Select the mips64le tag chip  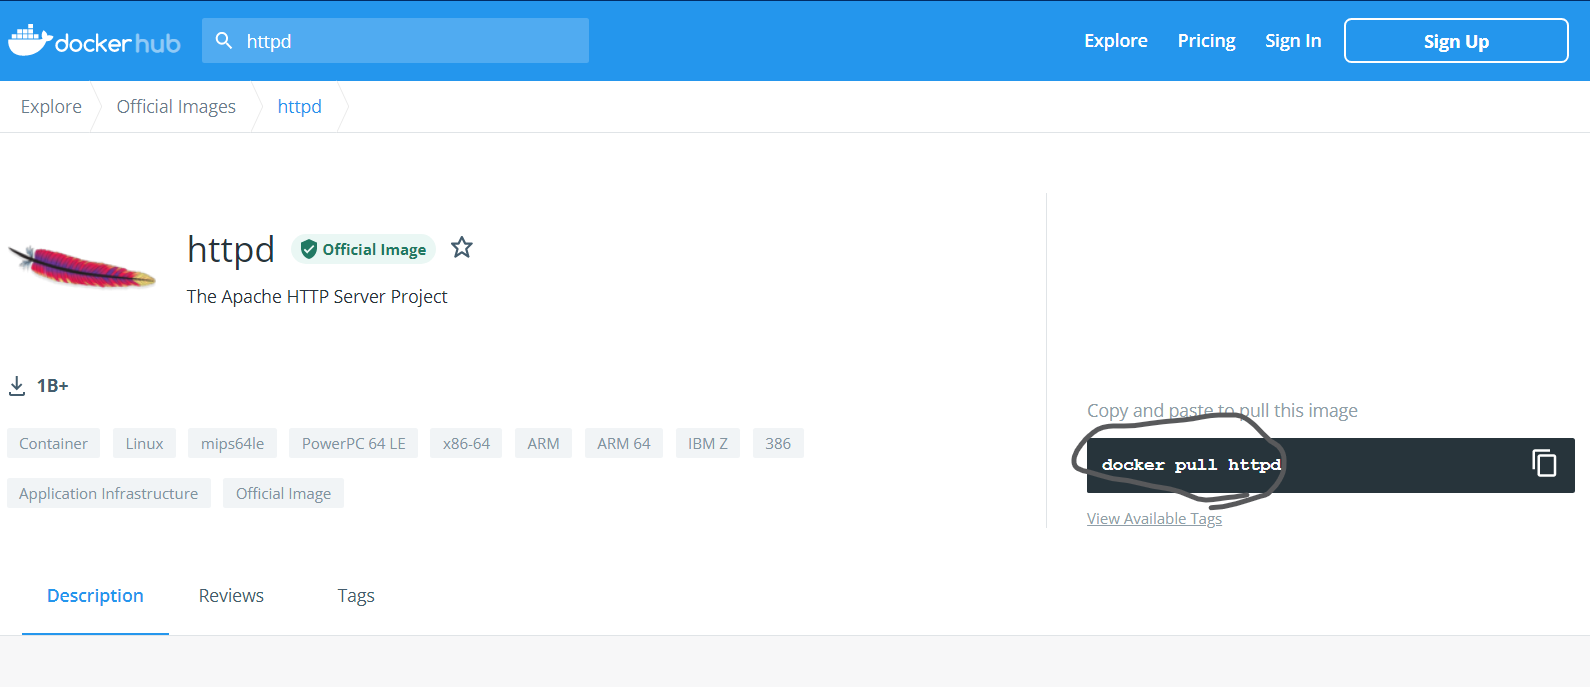pyautogui.click(x=232, y=443)
